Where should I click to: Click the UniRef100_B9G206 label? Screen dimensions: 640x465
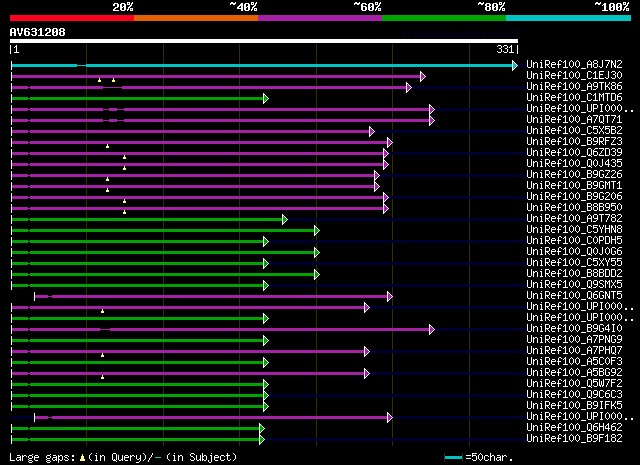point(574,197)
